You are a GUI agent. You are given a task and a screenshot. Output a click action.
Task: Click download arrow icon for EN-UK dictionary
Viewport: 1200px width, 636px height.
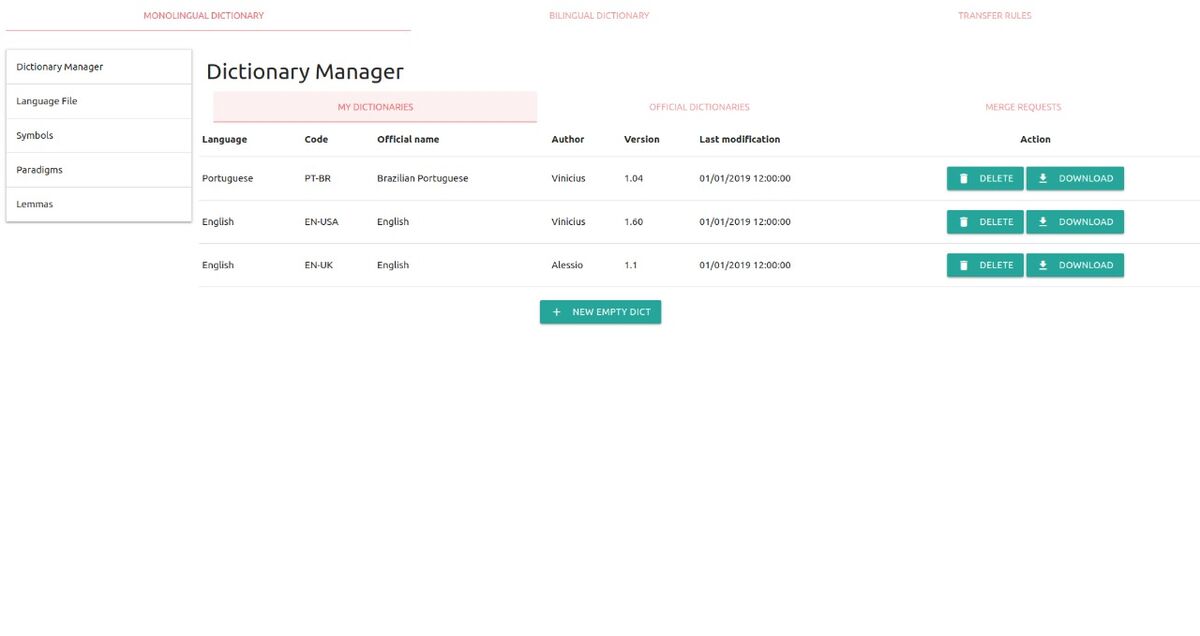(1043, 265)
